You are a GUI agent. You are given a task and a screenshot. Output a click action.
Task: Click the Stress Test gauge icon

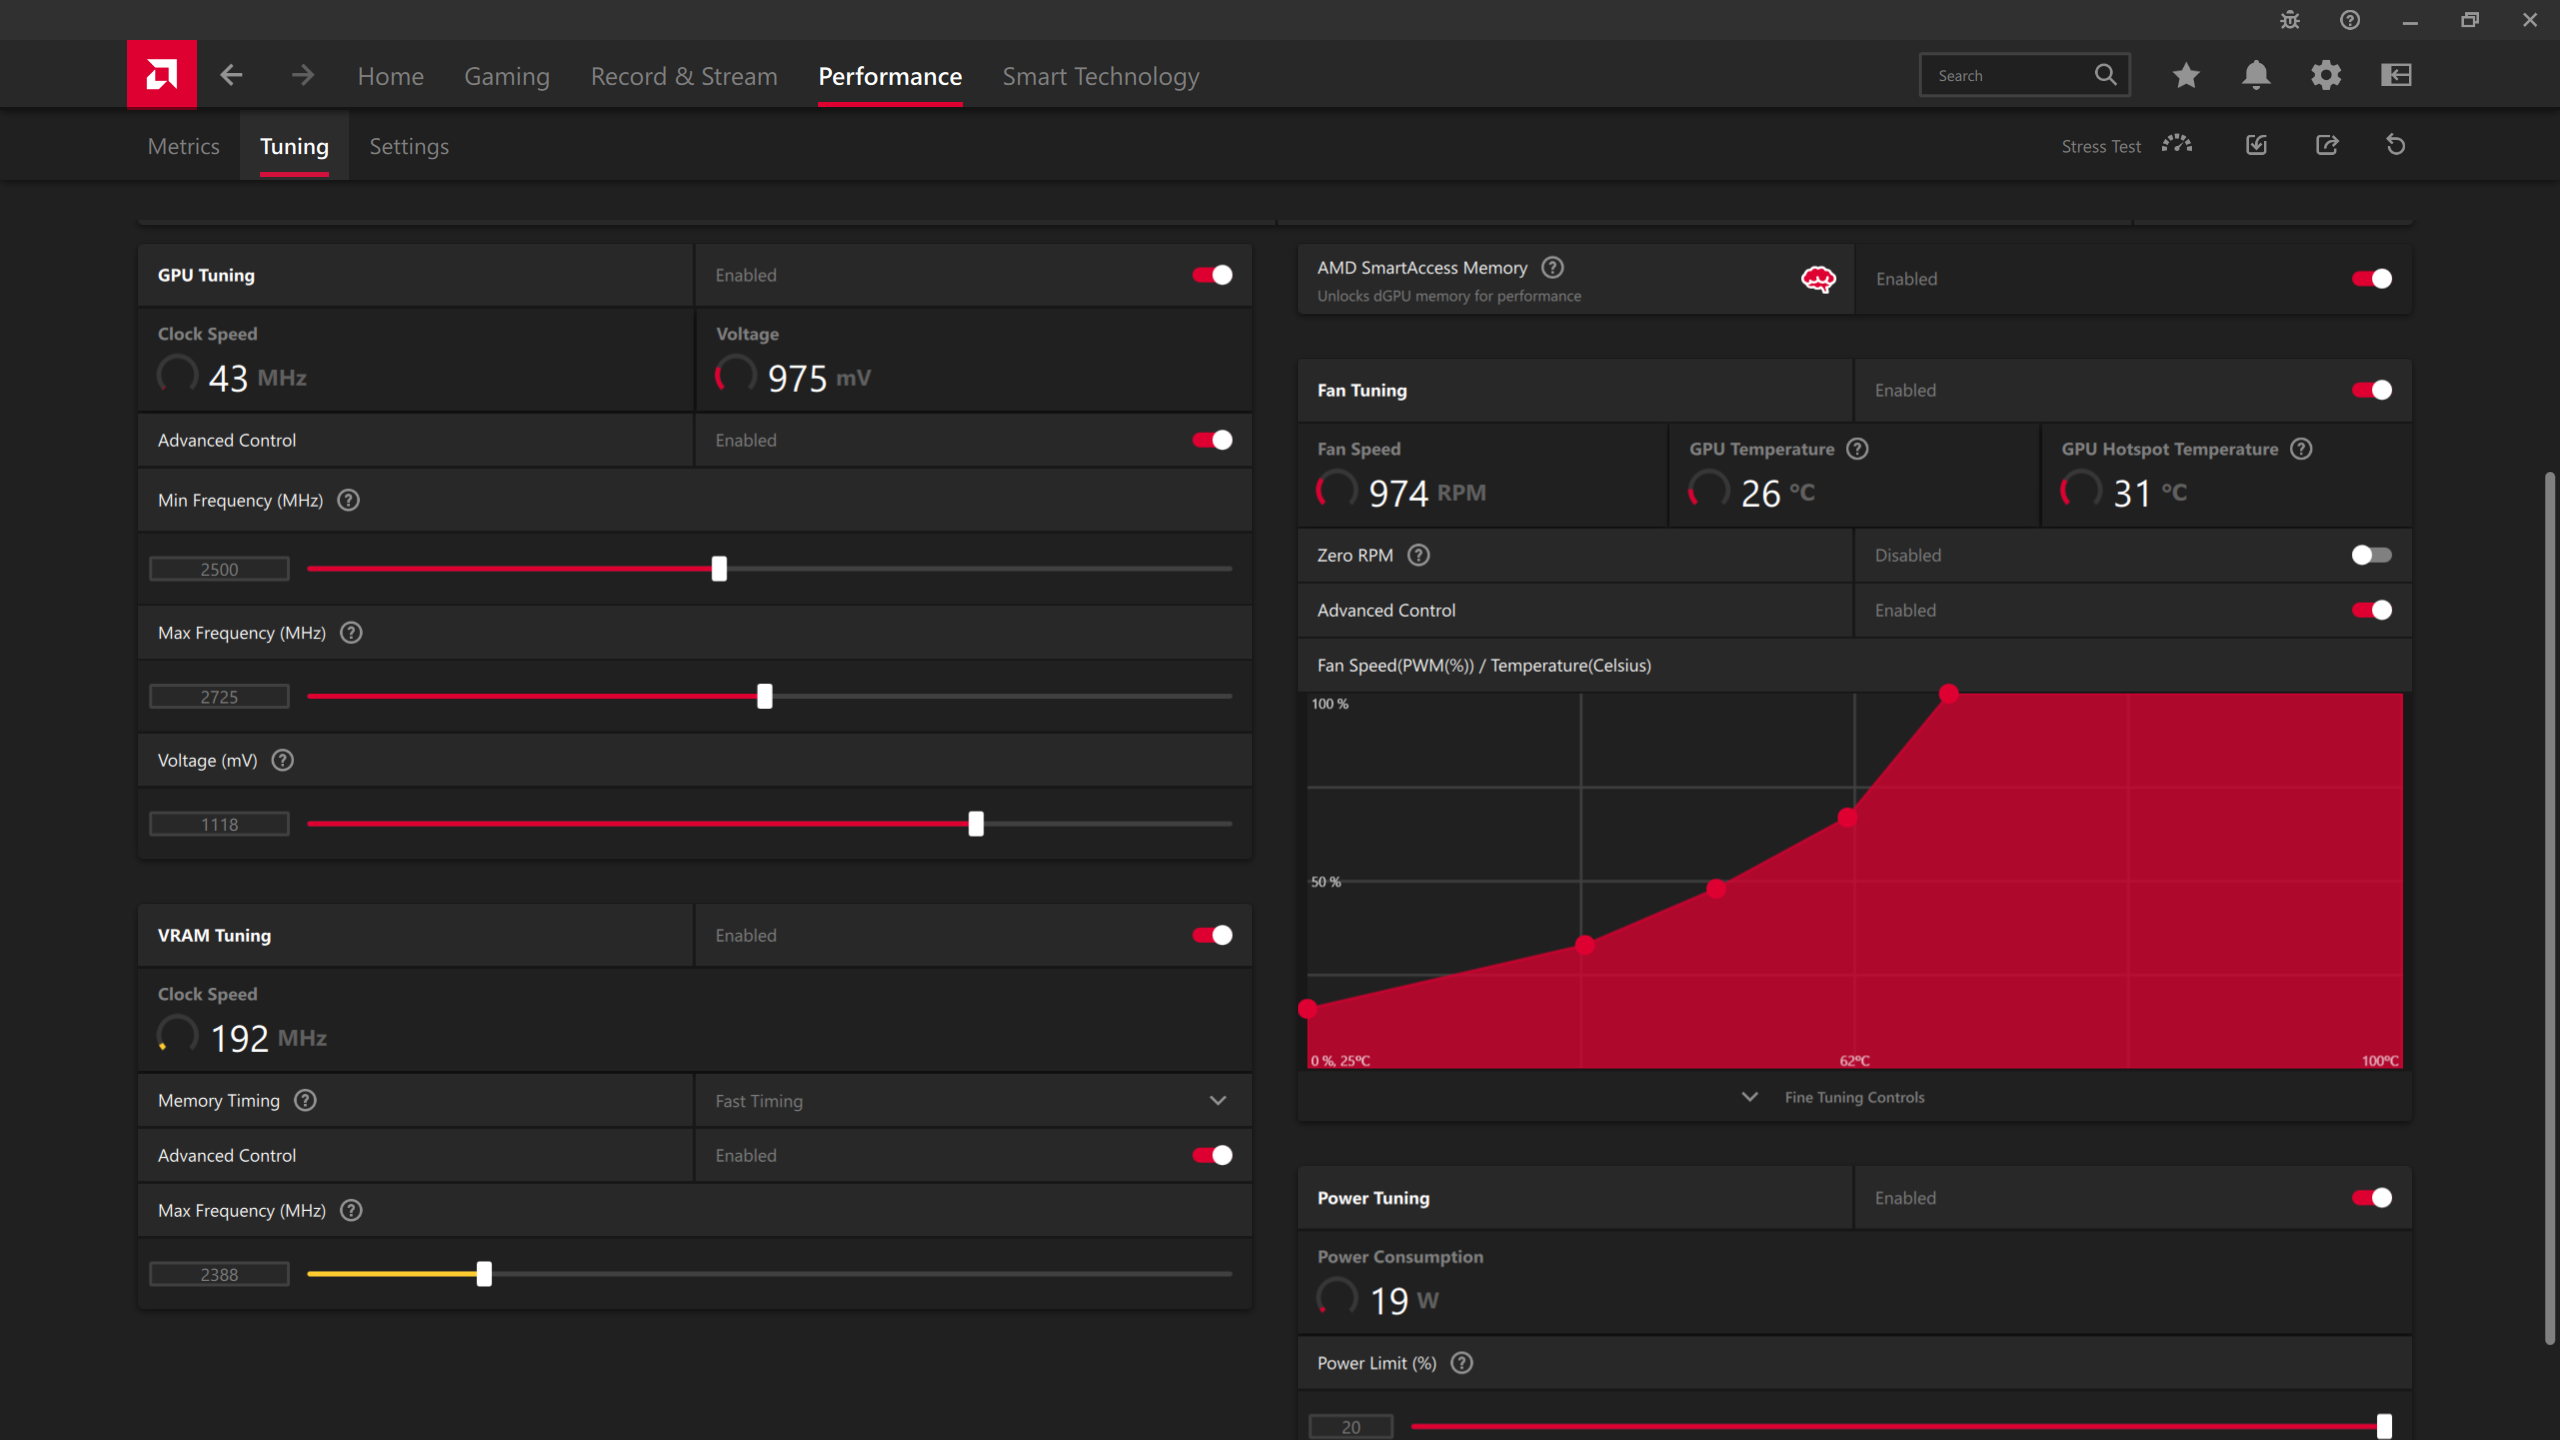2177,145
